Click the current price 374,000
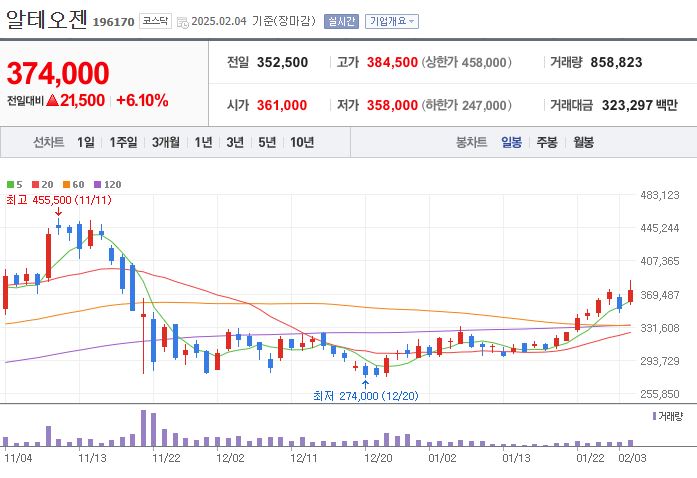This screenshot has height=478, width=697. [x=58, y=73]
